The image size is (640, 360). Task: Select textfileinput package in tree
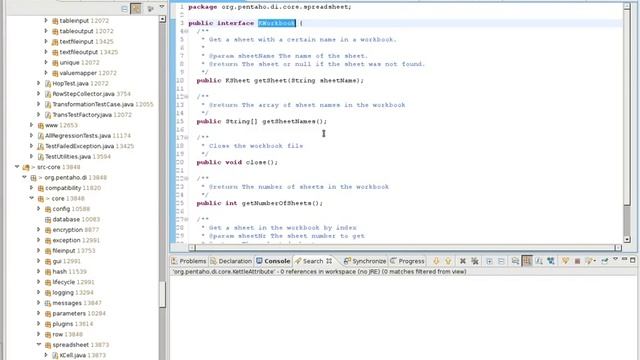click(83, 42)
